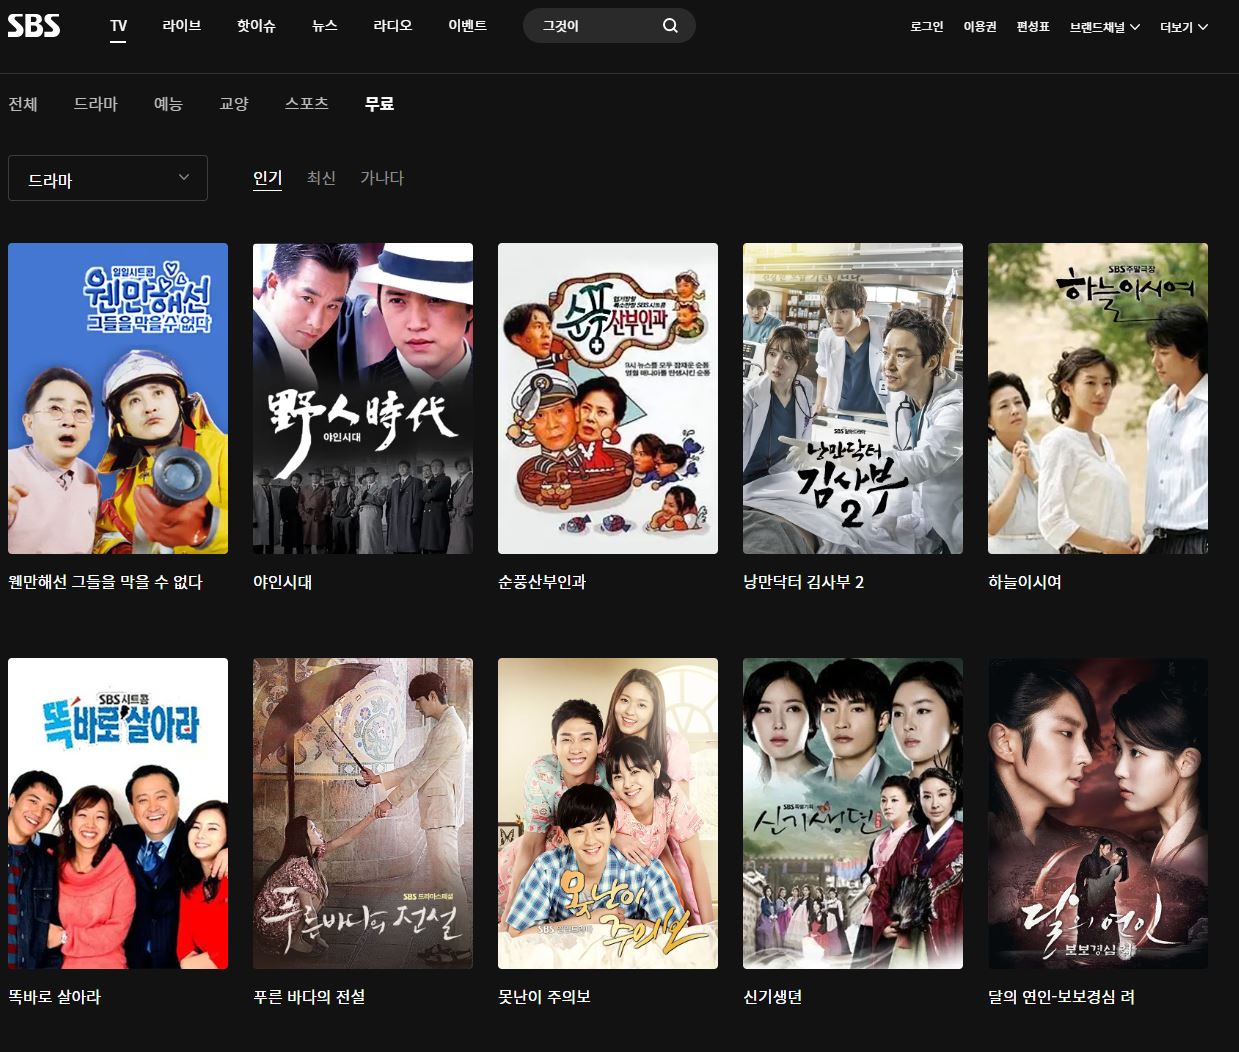Select the 전체 category tab
This screenshot has height=1052, width=1239.
pos(23,104)
